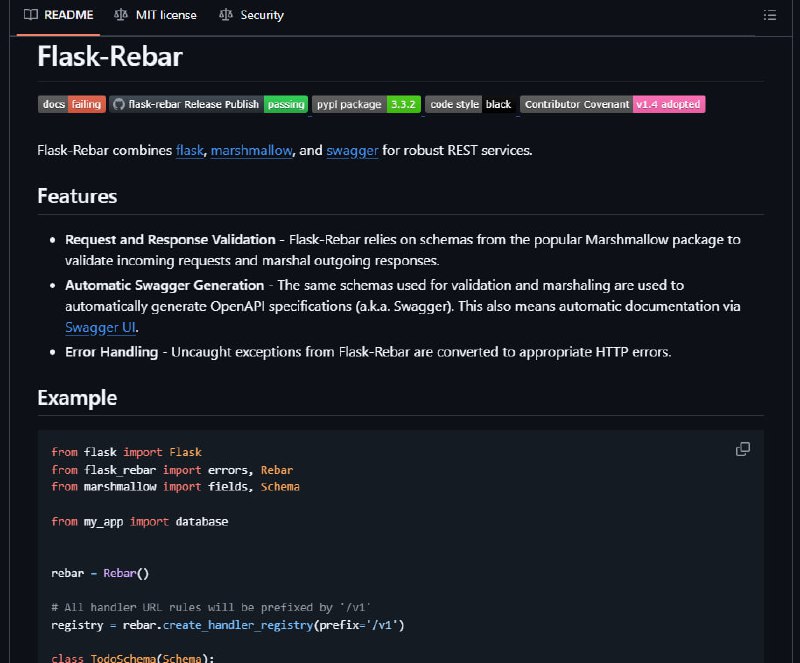The width and height of the screenshot is (800, 663).
Task: Click the scale icon beside MIT license
Action: tap(121, 15)
